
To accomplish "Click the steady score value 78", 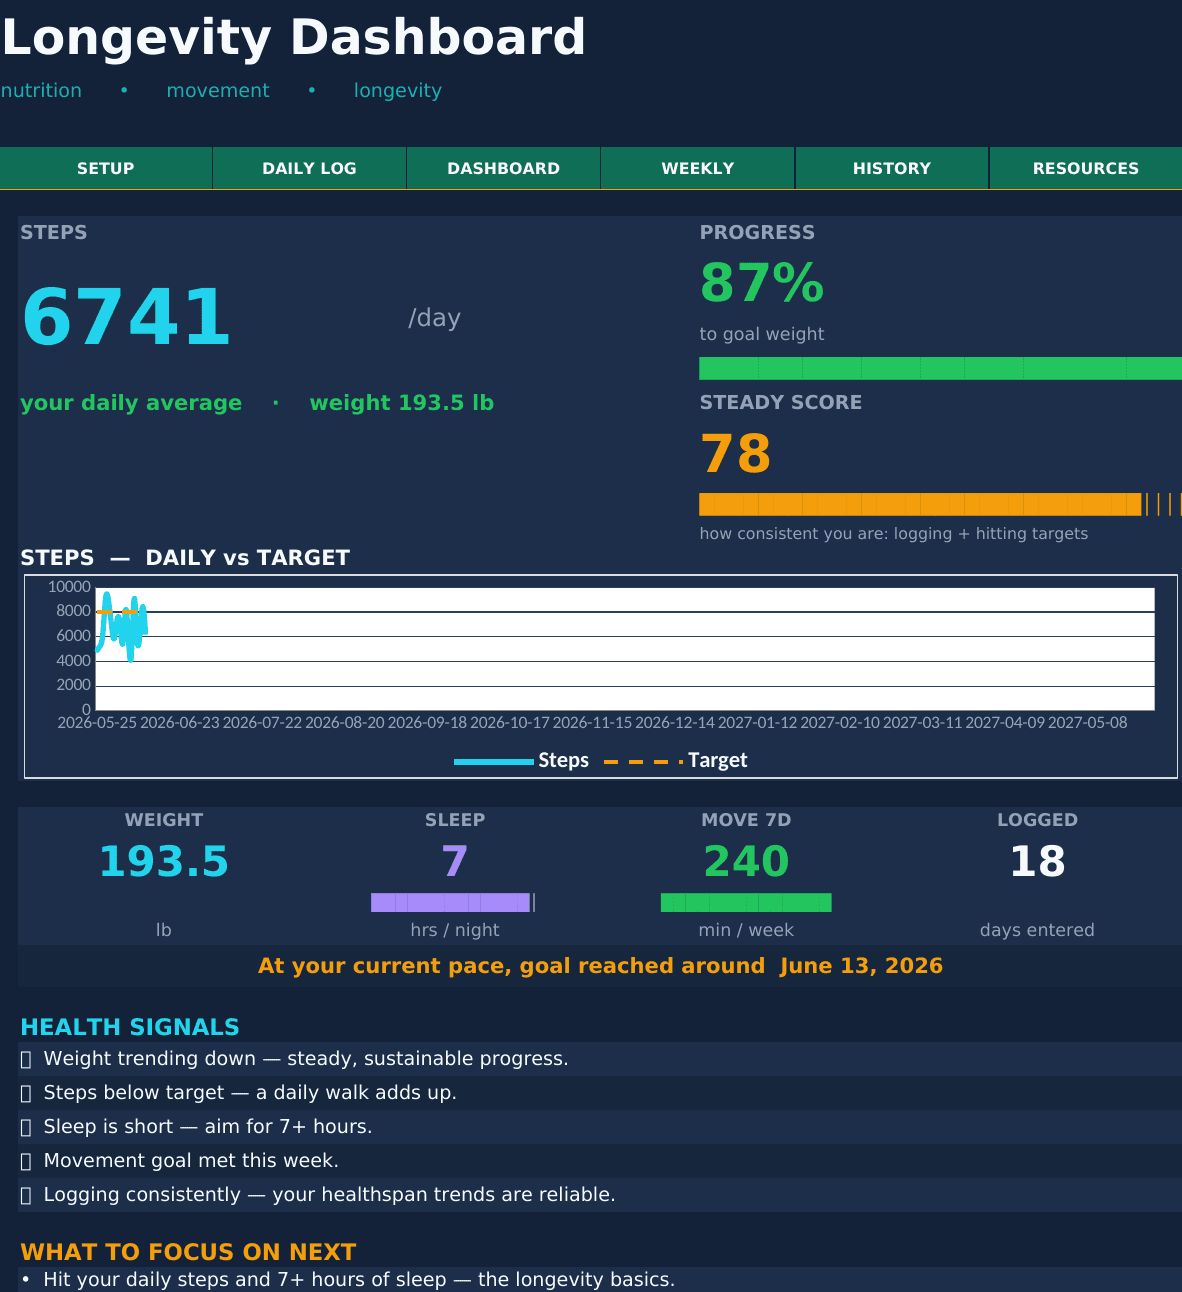I will tap(736, 453).
